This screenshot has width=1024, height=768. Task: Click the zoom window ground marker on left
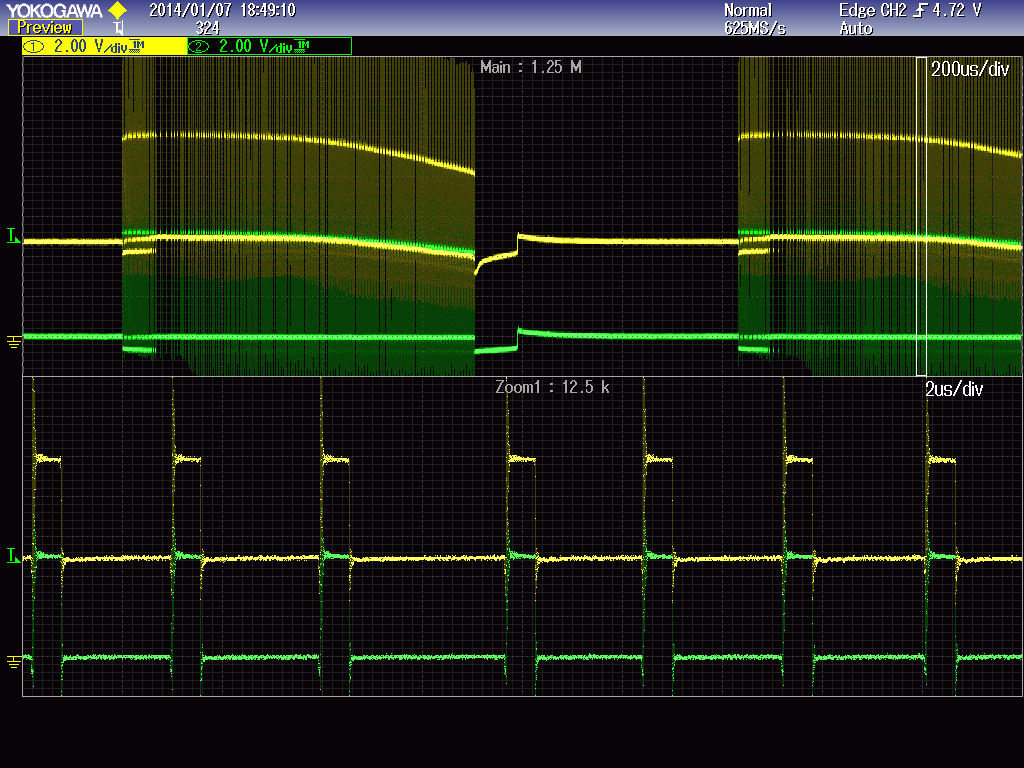click(14, 662)
